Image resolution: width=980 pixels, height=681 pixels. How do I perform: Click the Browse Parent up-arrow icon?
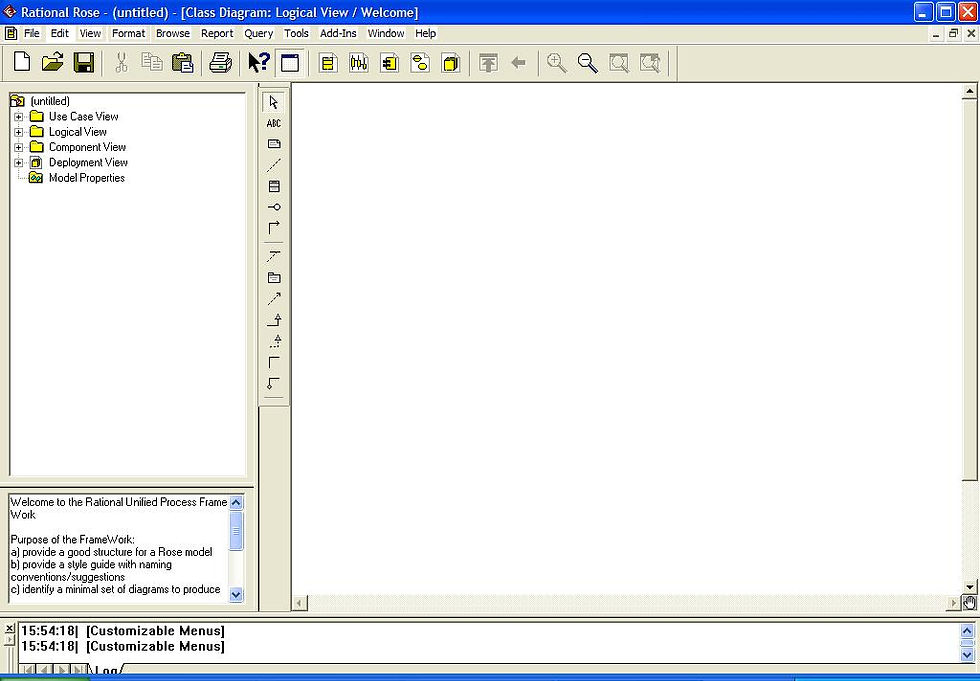coord(488,62)
